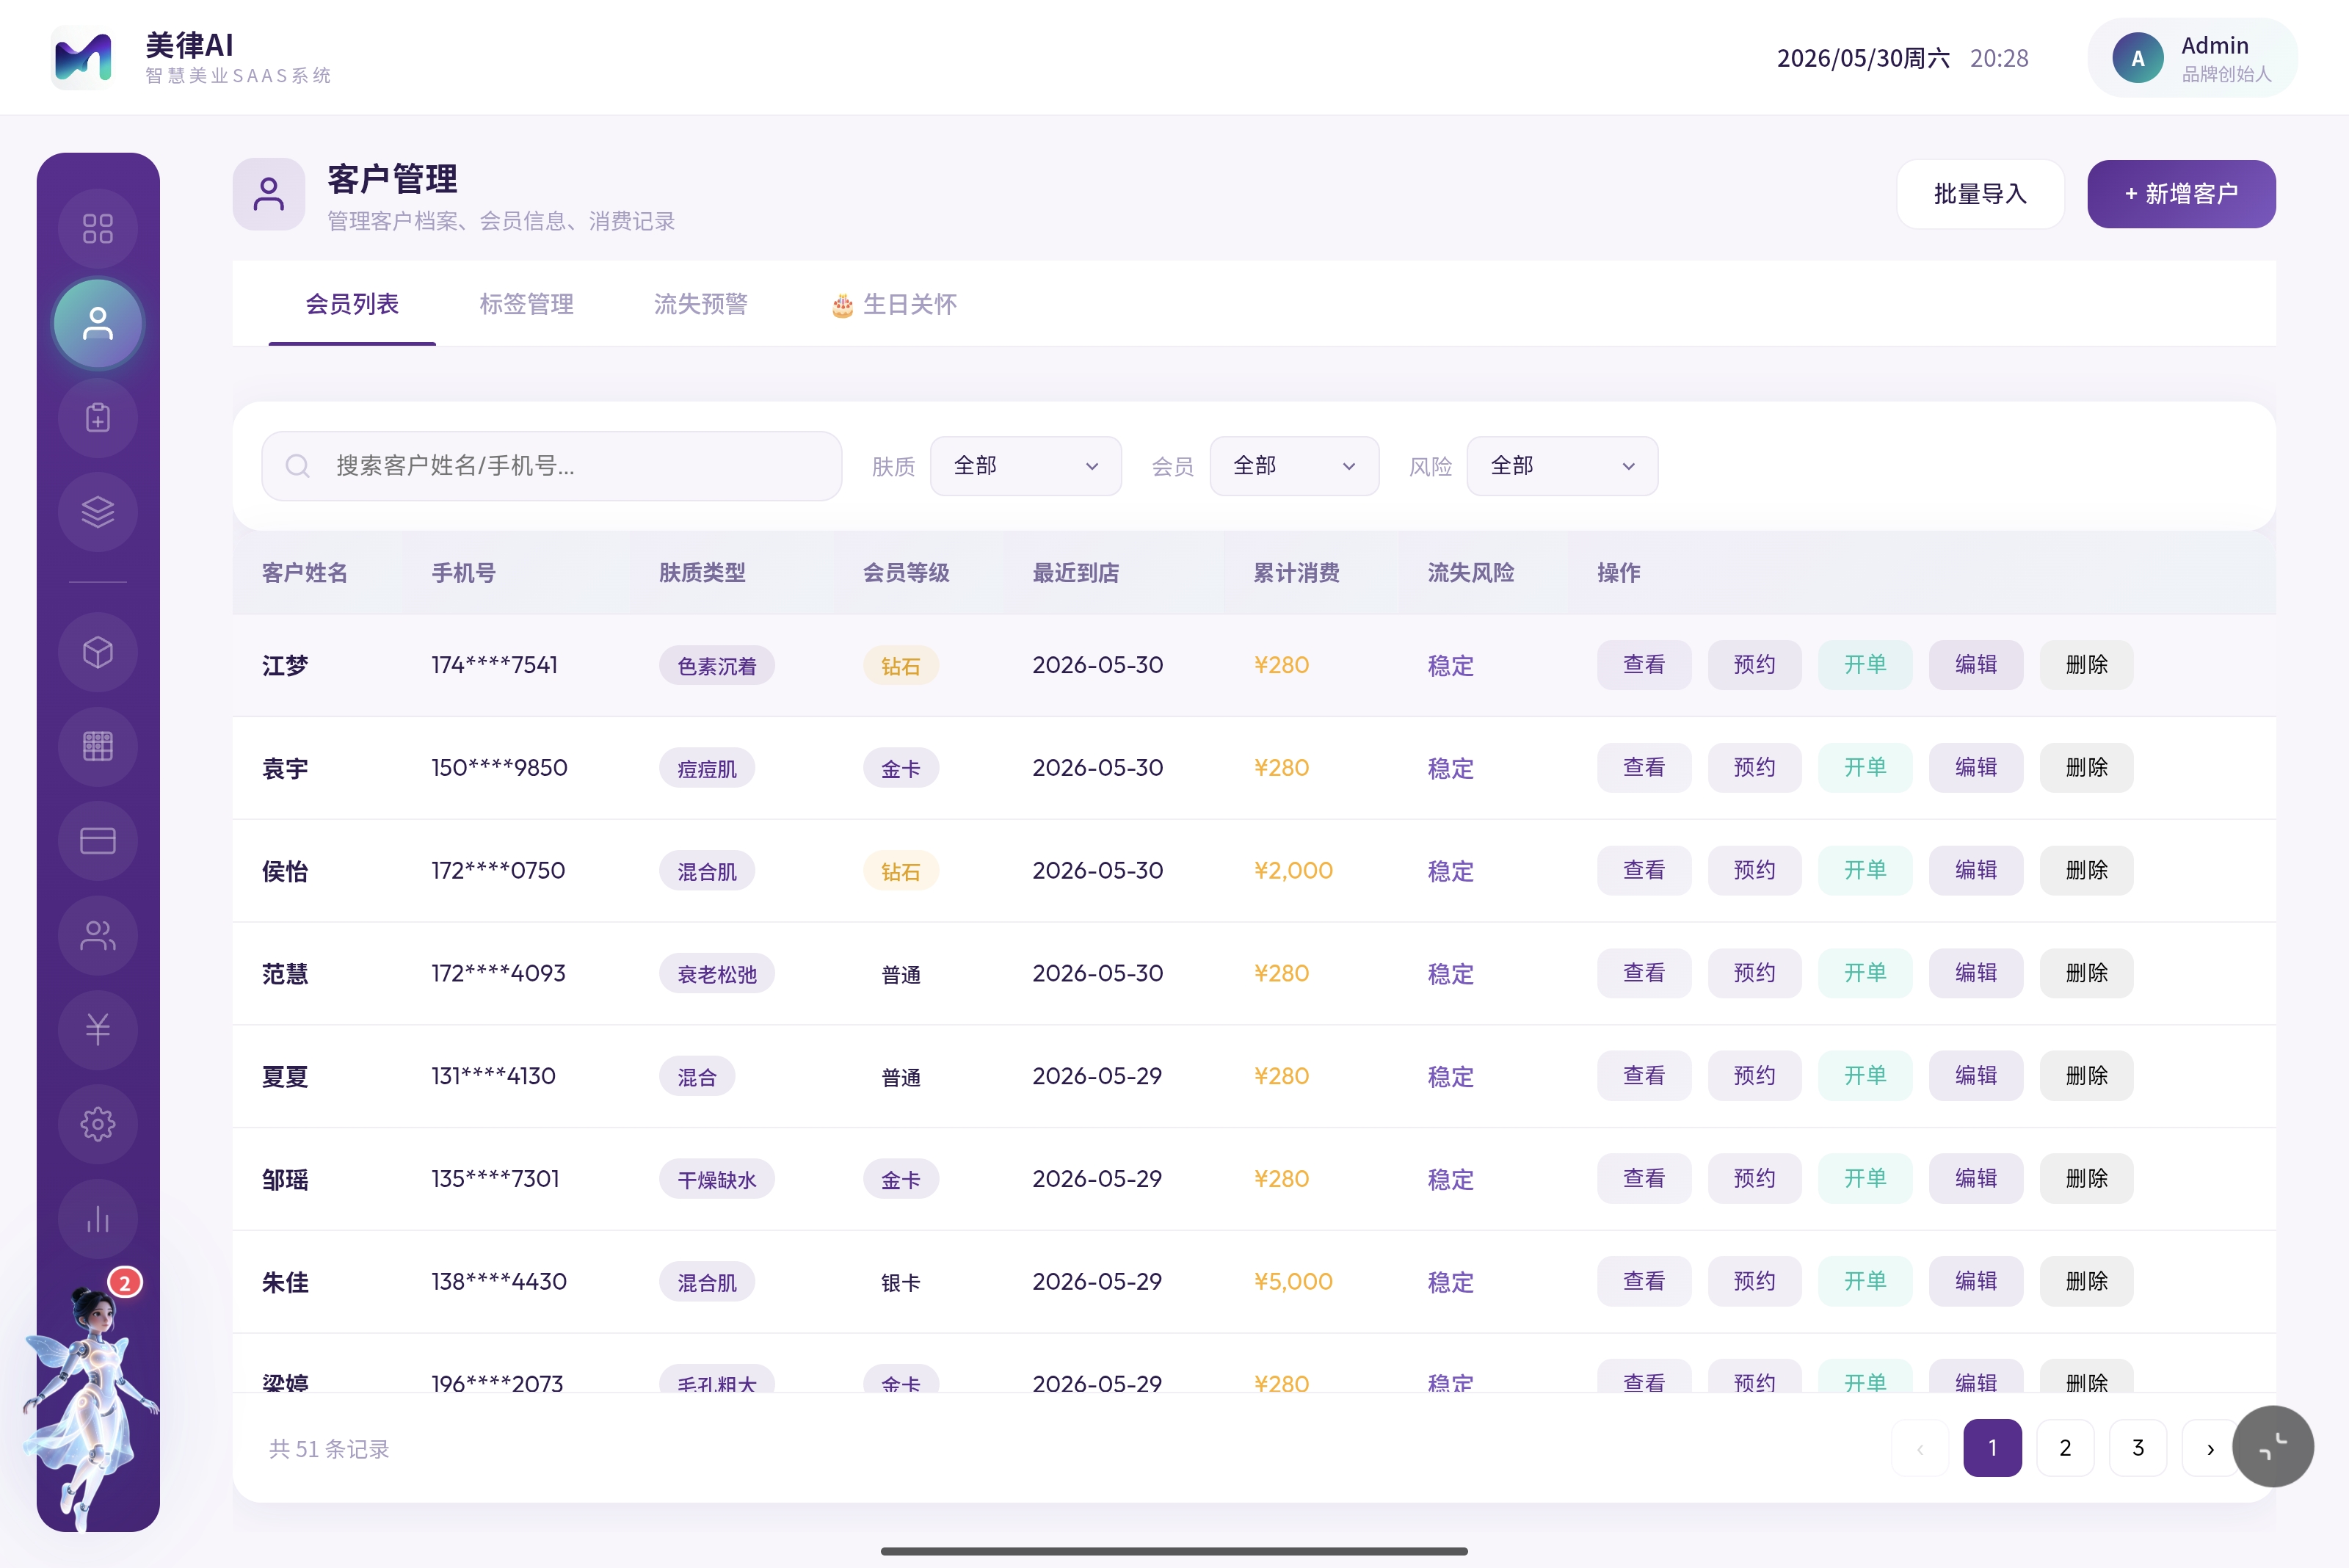2349x1568 pixels.
Task: Click 预约 for customer 袁宇
Action: 1755,768
